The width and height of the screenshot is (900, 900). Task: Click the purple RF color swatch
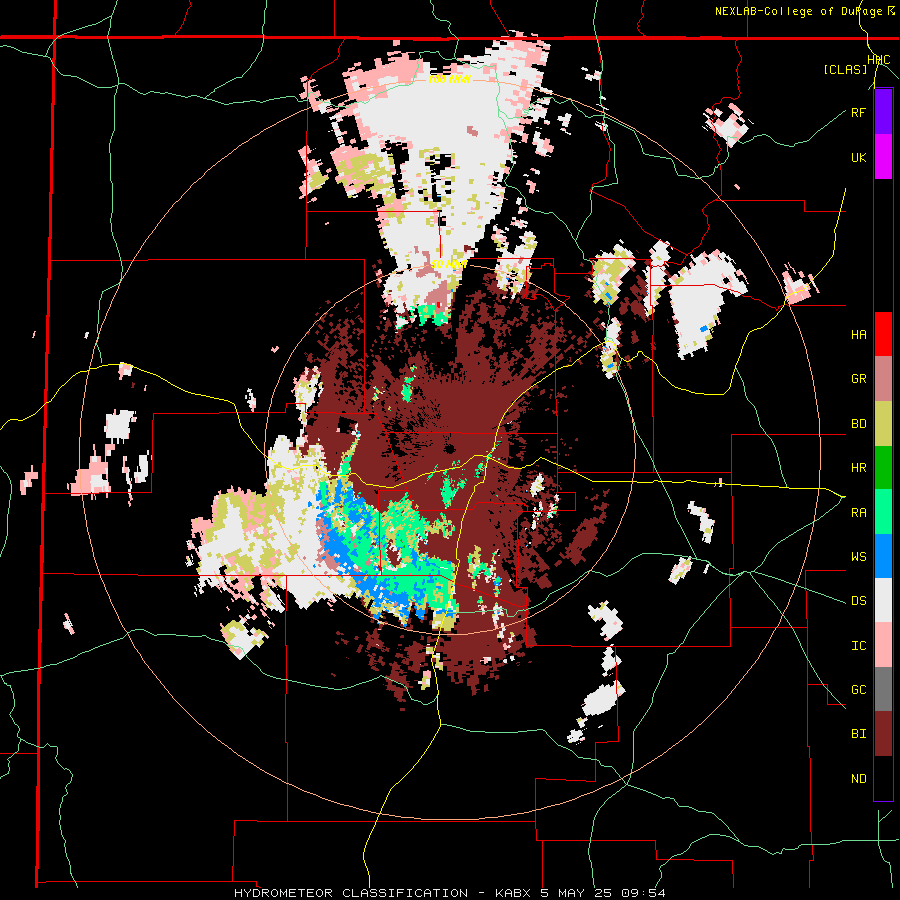pyautogui.click(x=883, y=112)
